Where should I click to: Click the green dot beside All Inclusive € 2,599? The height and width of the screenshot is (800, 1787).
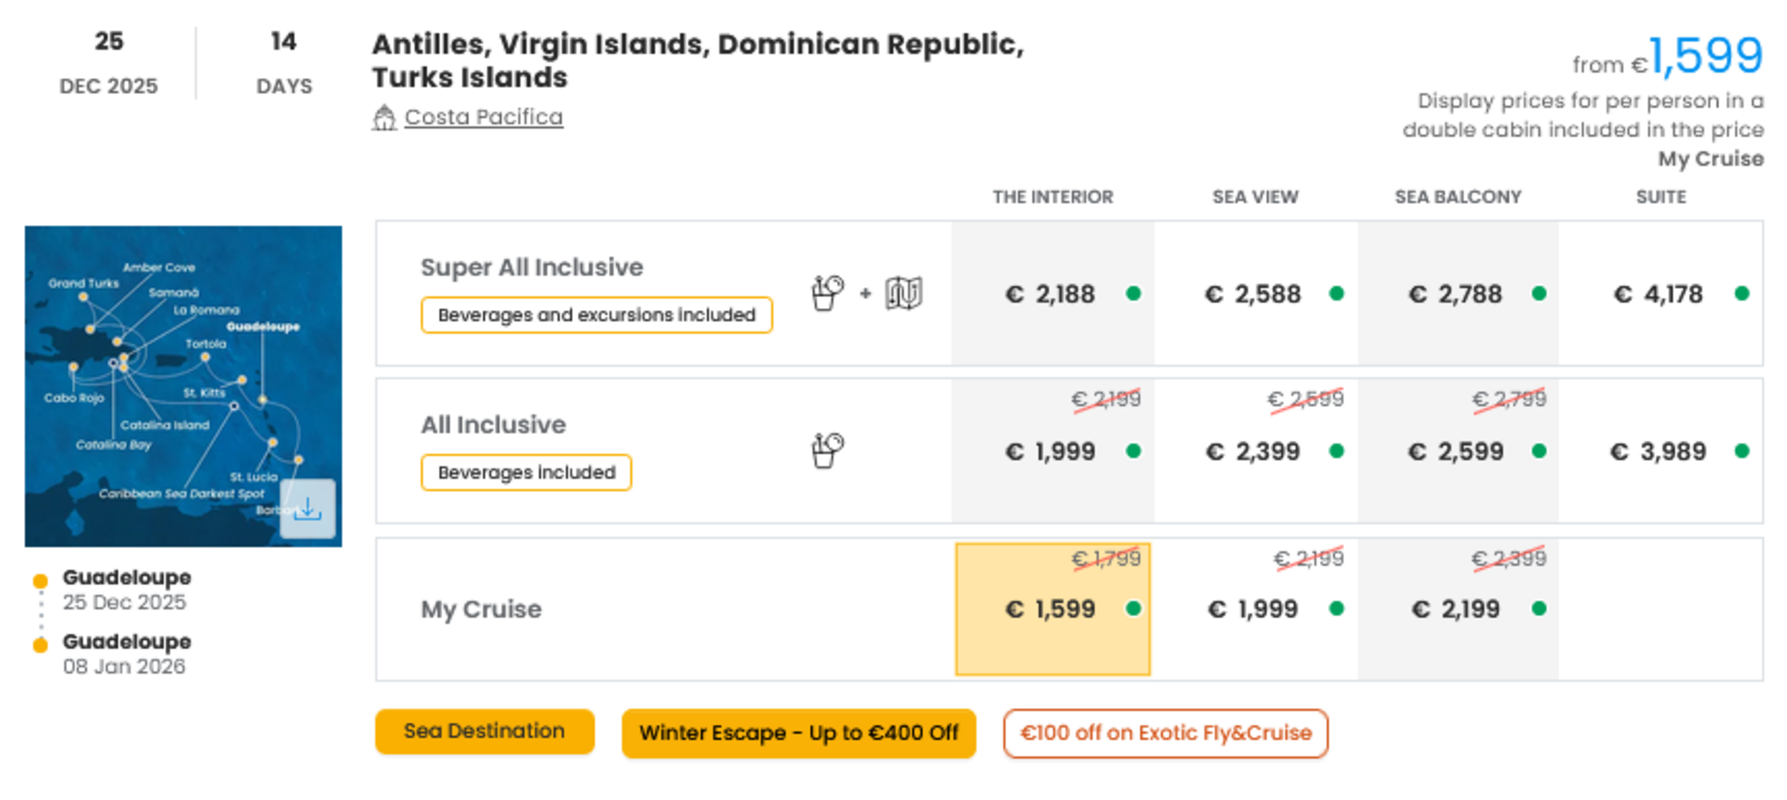tap(1539, 451)
